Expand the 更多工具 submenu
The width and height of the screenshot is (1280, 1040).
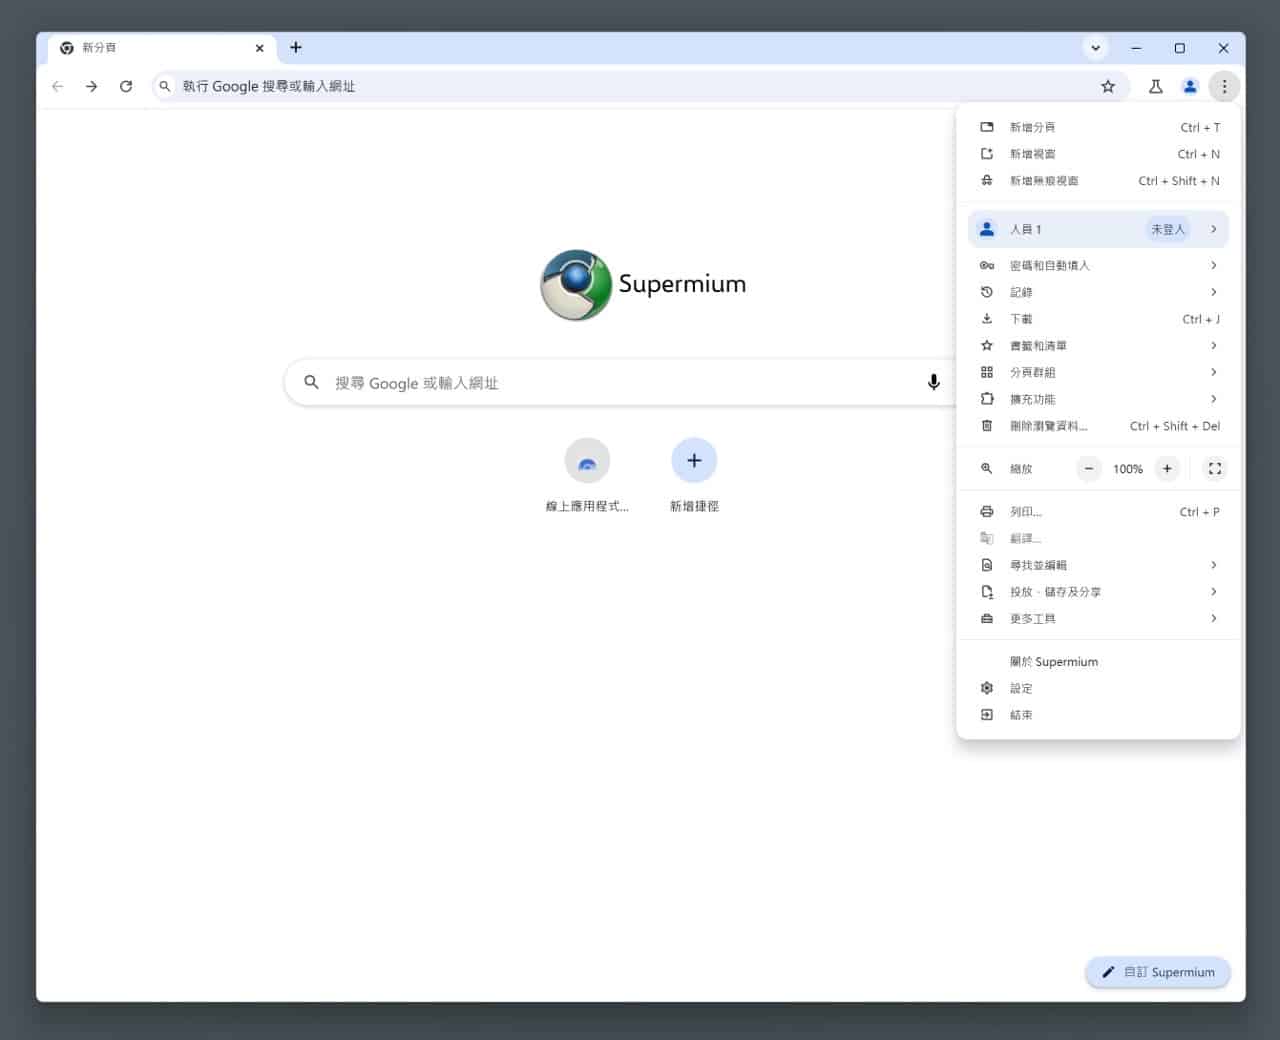(x=1098, y=619)
